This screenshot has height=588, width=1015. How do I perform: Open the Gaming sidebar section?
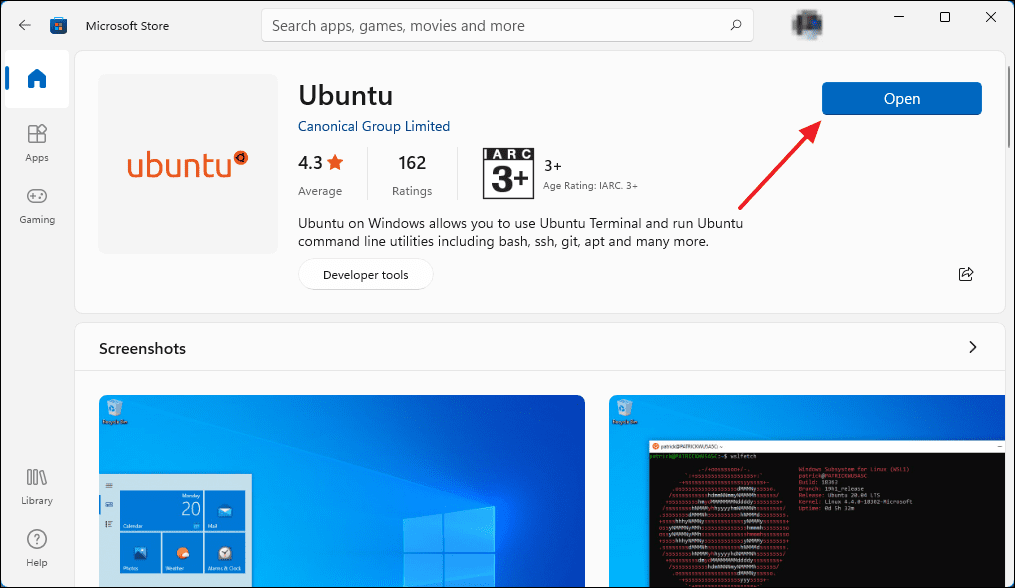click(x=37, y=206)
